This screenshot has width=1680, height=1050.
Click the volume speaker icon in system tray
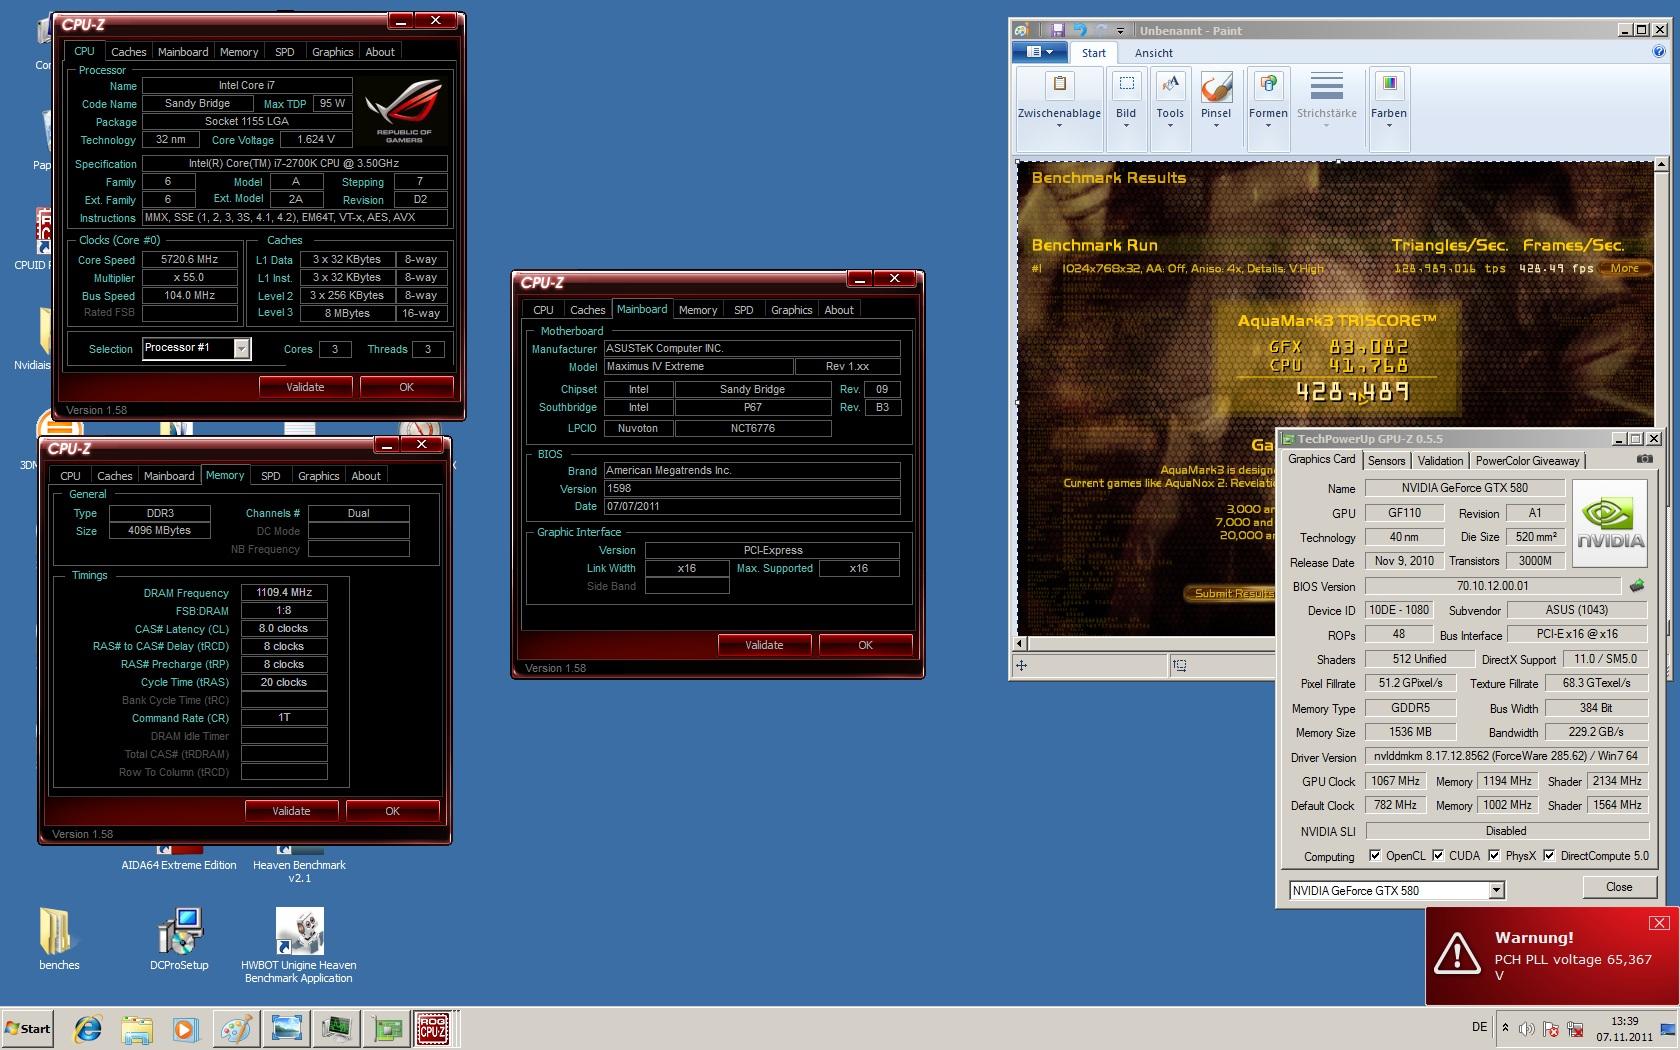[x=1527, y=1029]
